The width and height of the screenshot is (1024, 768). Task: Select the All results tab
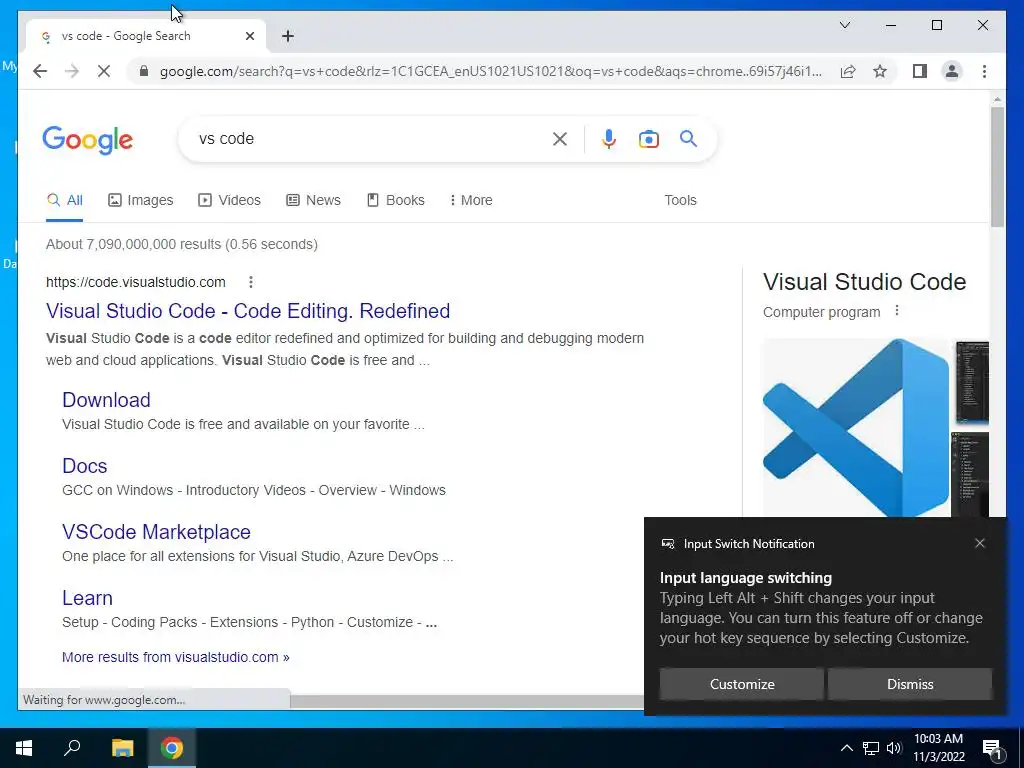tap(65, 200)
